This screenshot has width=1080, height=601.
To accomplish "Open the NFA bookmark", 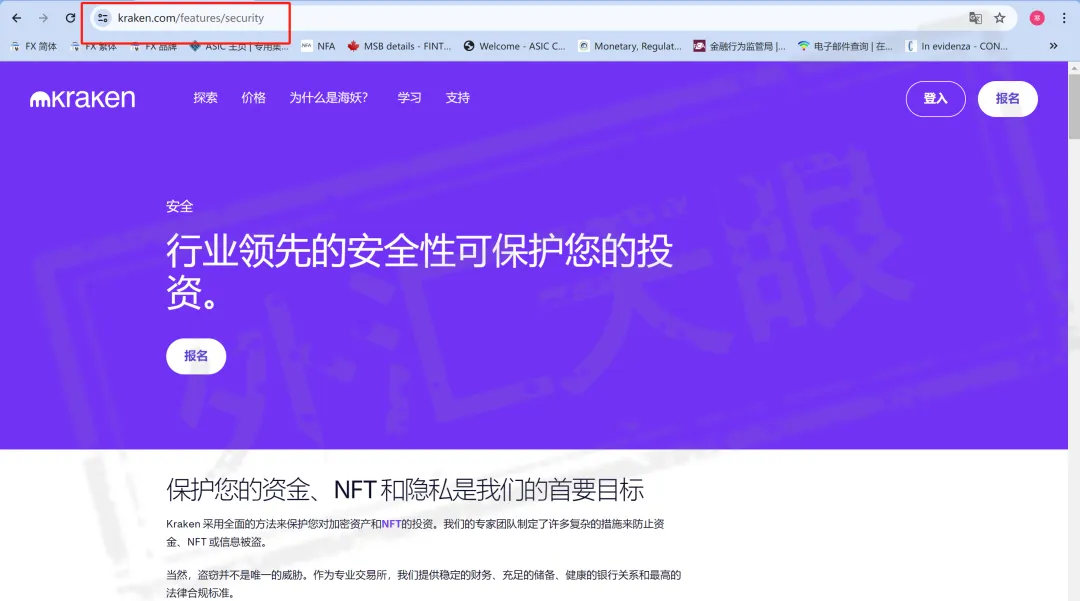I will [x=318, y=46].
